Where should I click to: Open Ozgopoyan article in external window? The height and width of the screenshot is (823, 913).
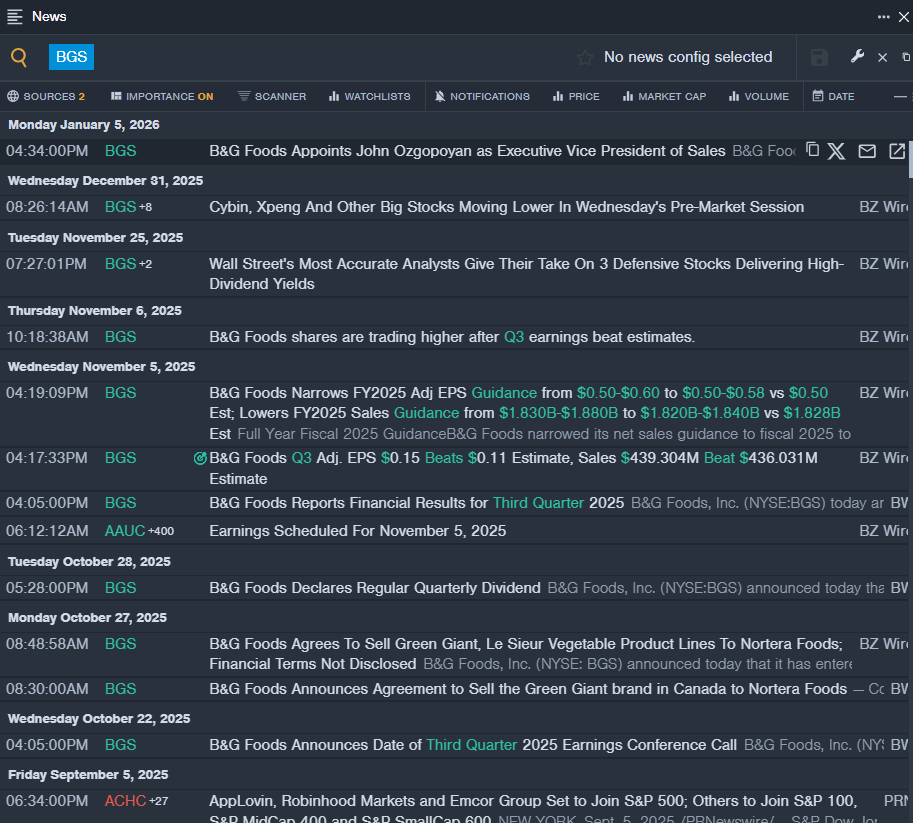click(897, 151)
